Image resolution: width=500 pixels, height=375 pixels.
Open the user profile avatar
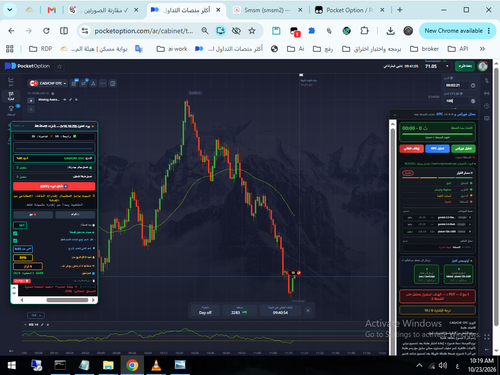click(482, 66)
